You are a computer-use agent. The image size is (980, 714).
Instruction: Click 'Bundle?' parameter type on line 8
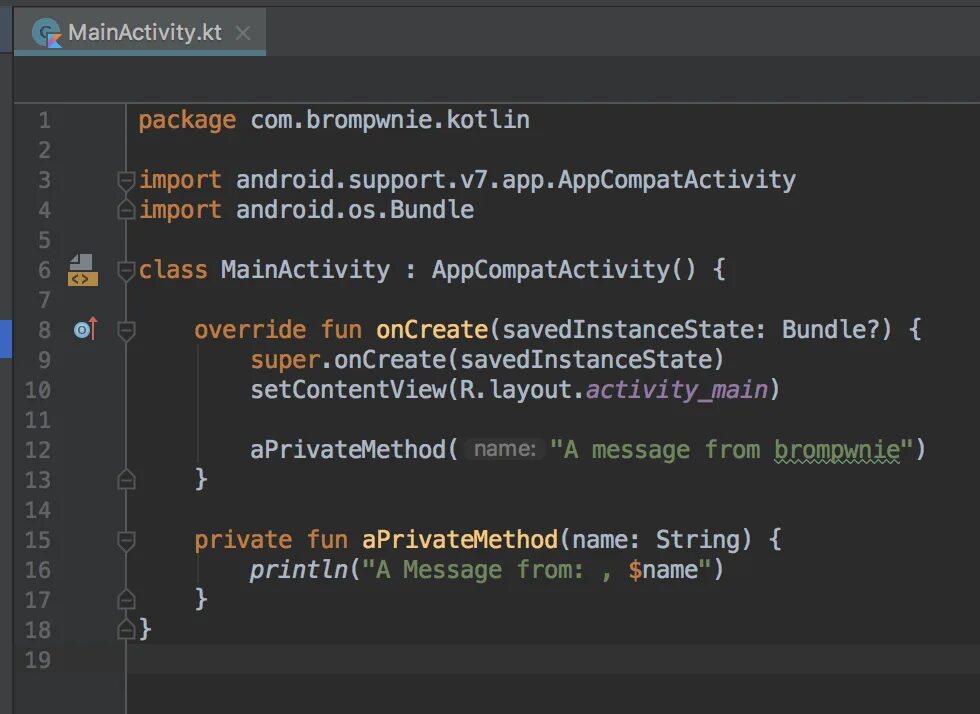point(830,329)
